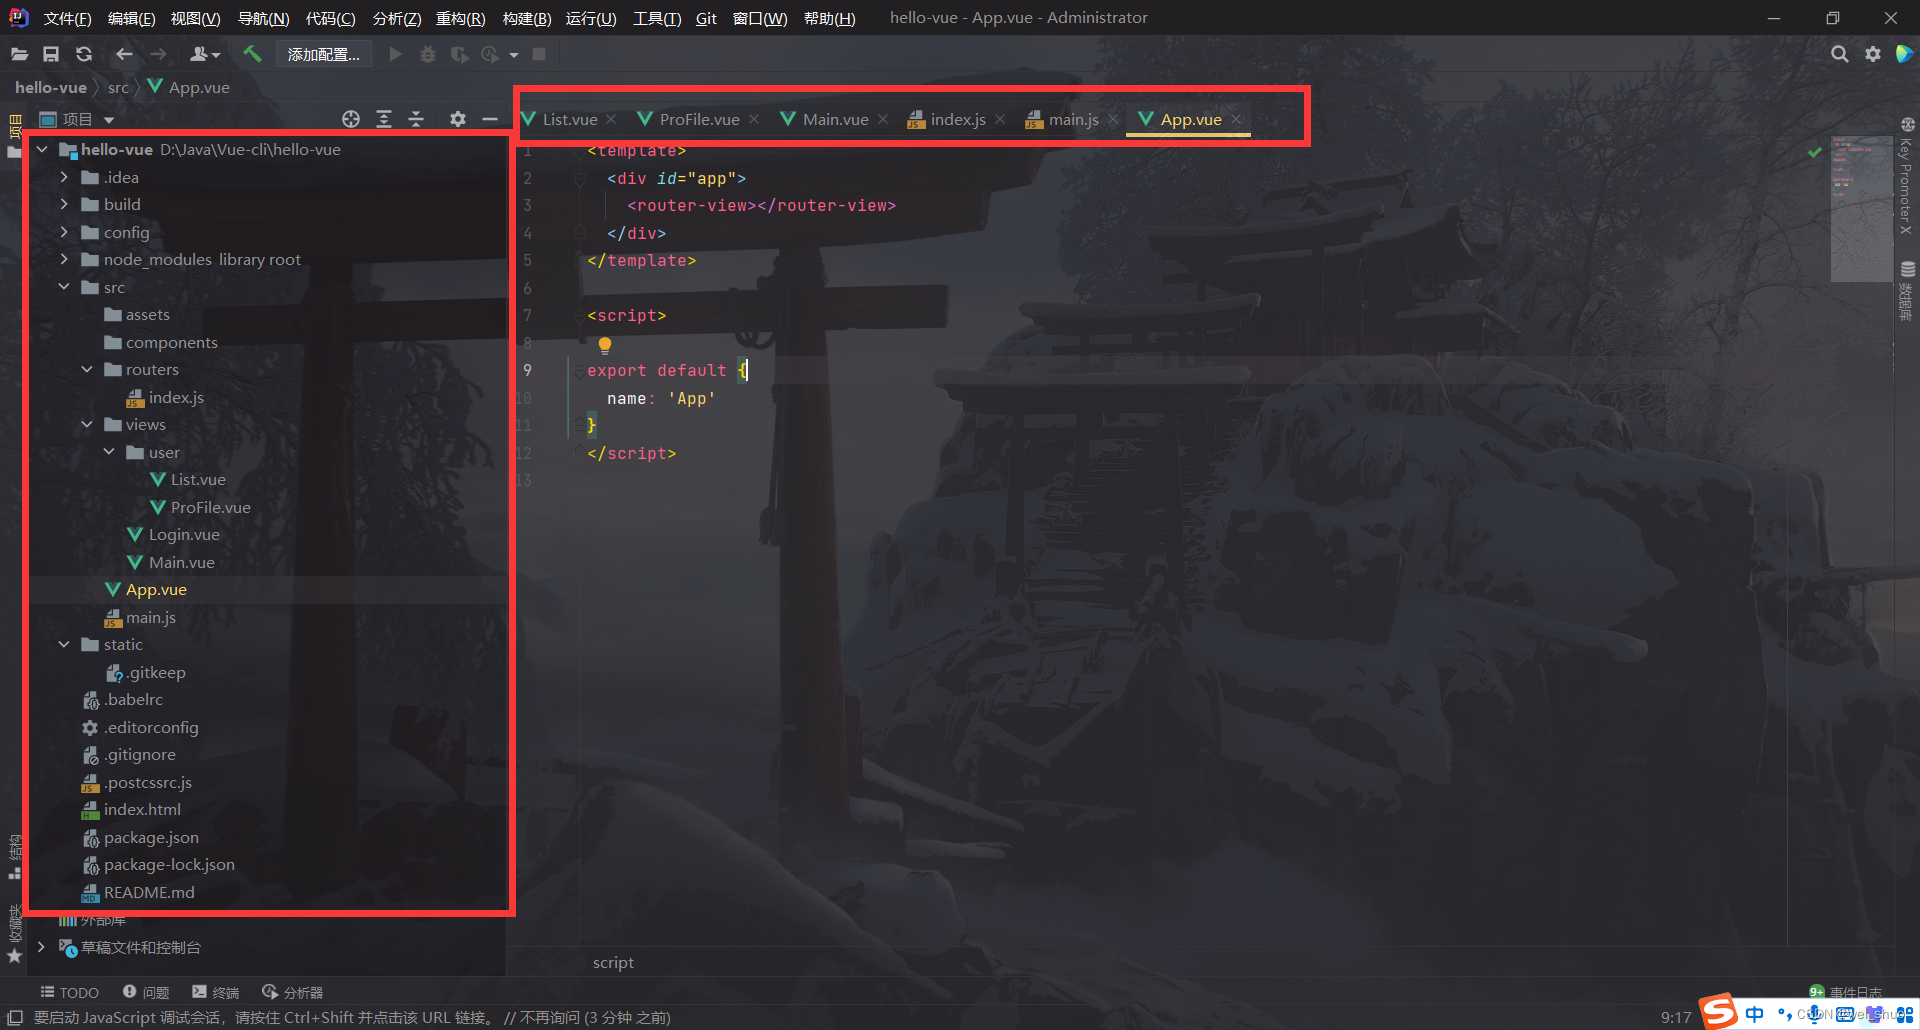The height and width of the screenshot is (1030, 1920).
Task: Open the Git menu
Action: 706,19
